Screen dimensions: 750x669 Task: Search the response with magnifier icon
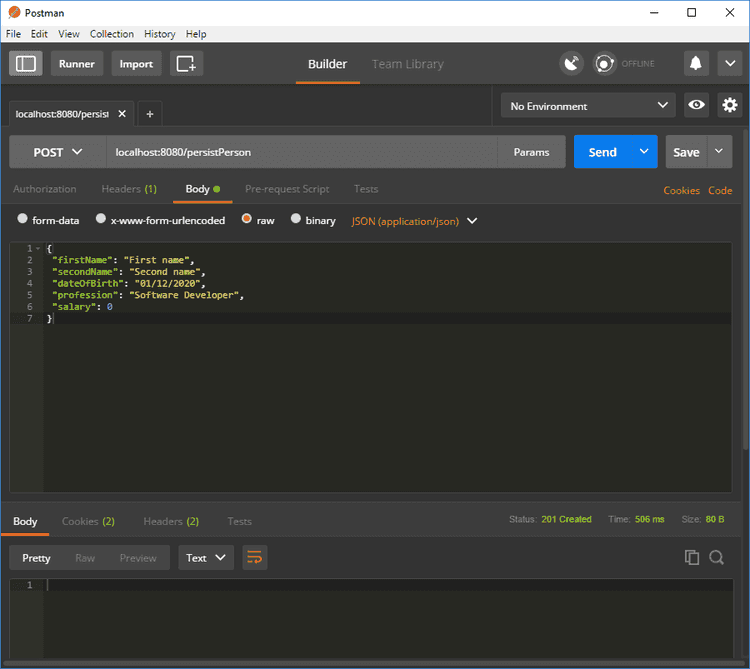click(x=717, y=558)
